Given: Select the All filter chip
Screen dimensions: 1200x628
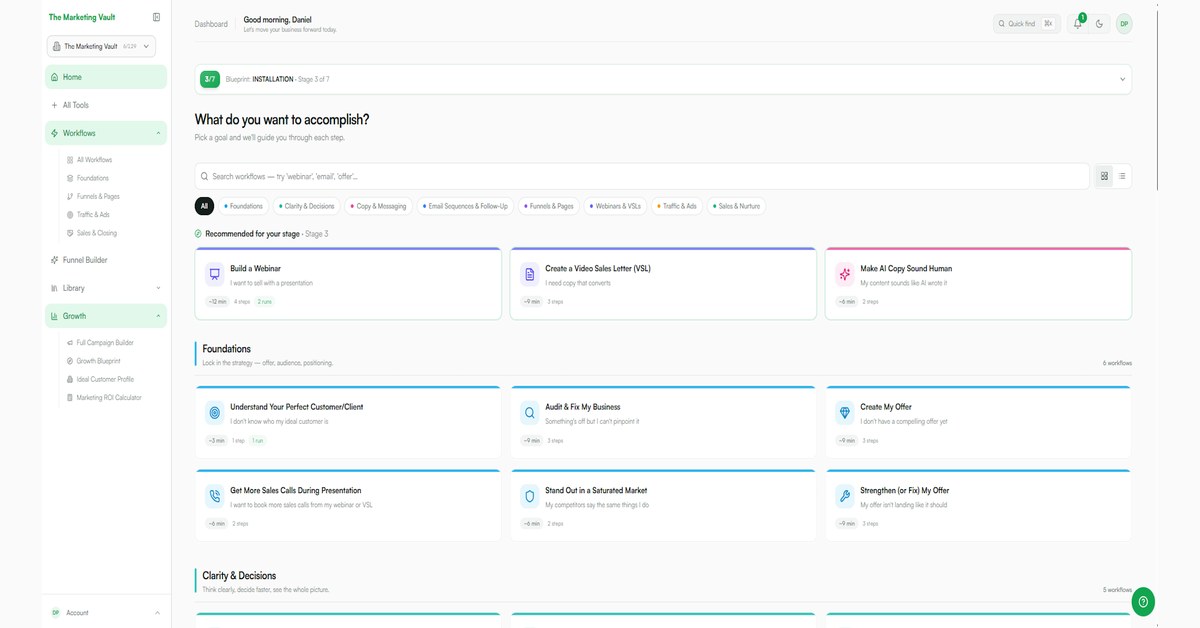Looking at the screenshot, I should pos(204,206).
